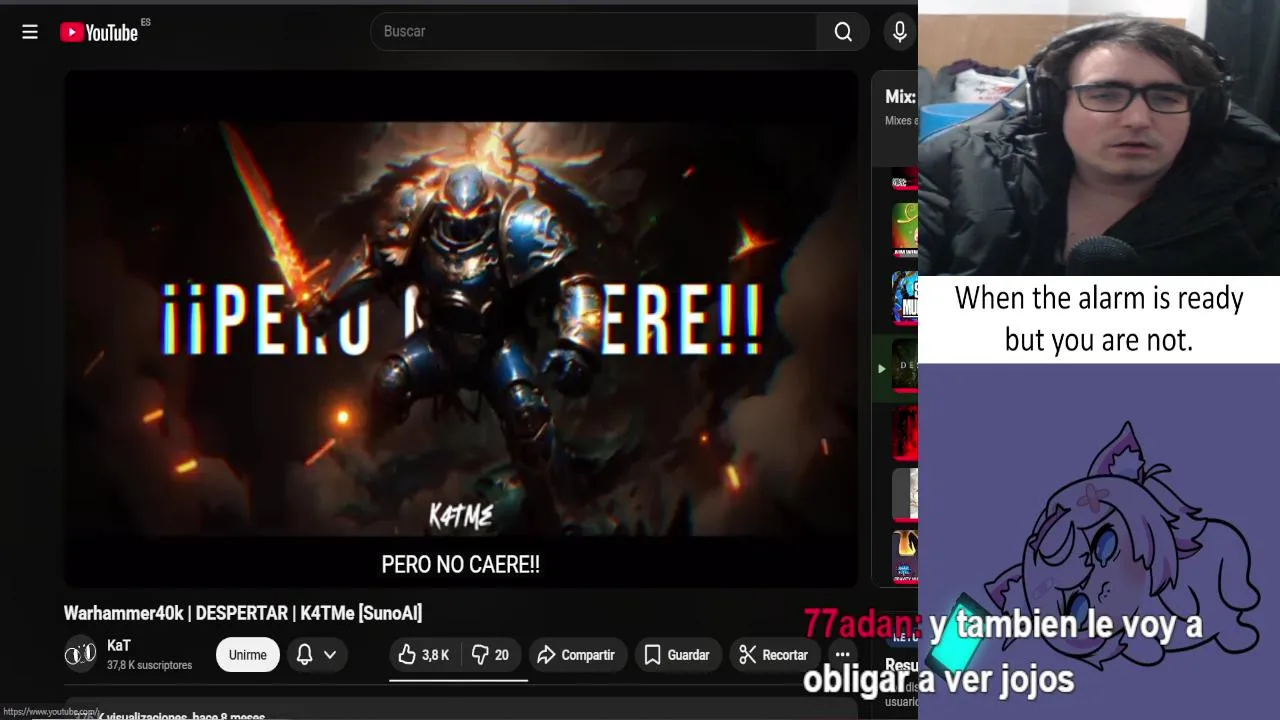1280x720 pixels.
Task: Dislike the video with thumbs down 20
Action: (490, 655)
